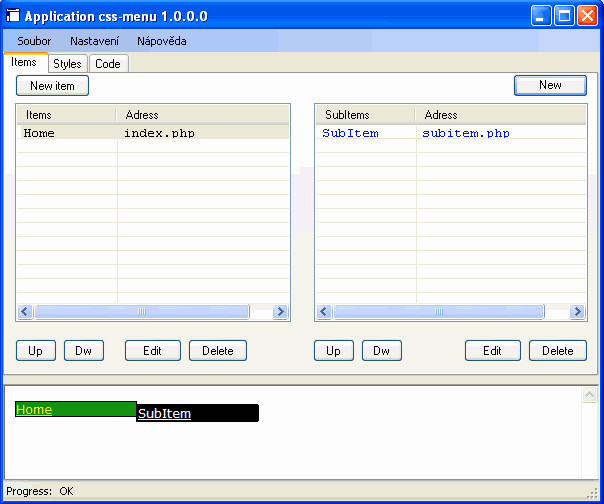Select the subitem.php address cell
The image size is (604, 504).
tap(466, 133)
